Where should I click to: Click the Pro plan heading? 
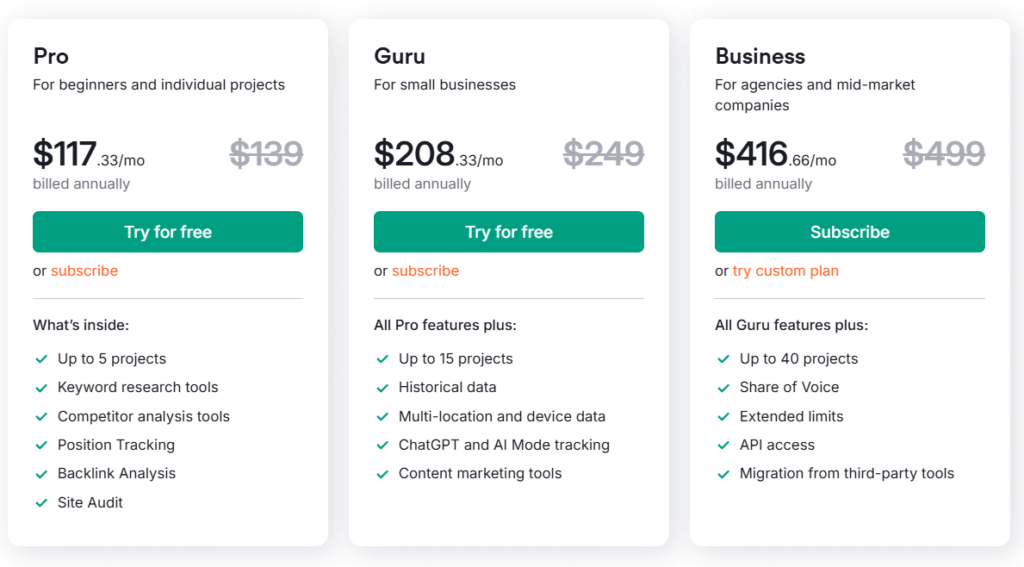(51, 57)
